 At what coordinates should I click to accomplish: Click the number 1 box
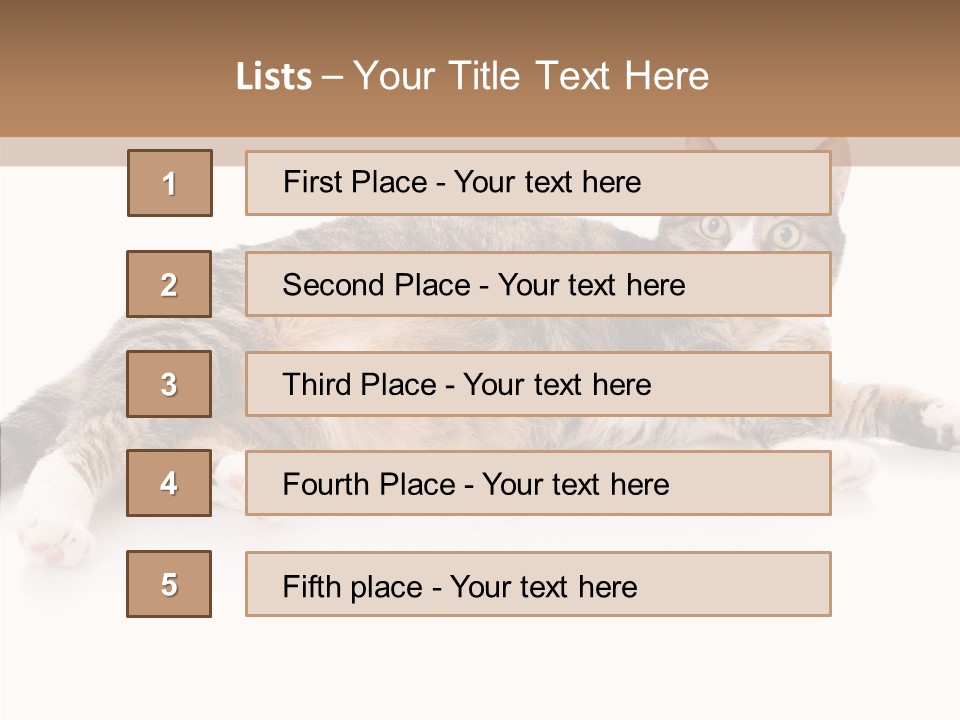pos(170,183)
